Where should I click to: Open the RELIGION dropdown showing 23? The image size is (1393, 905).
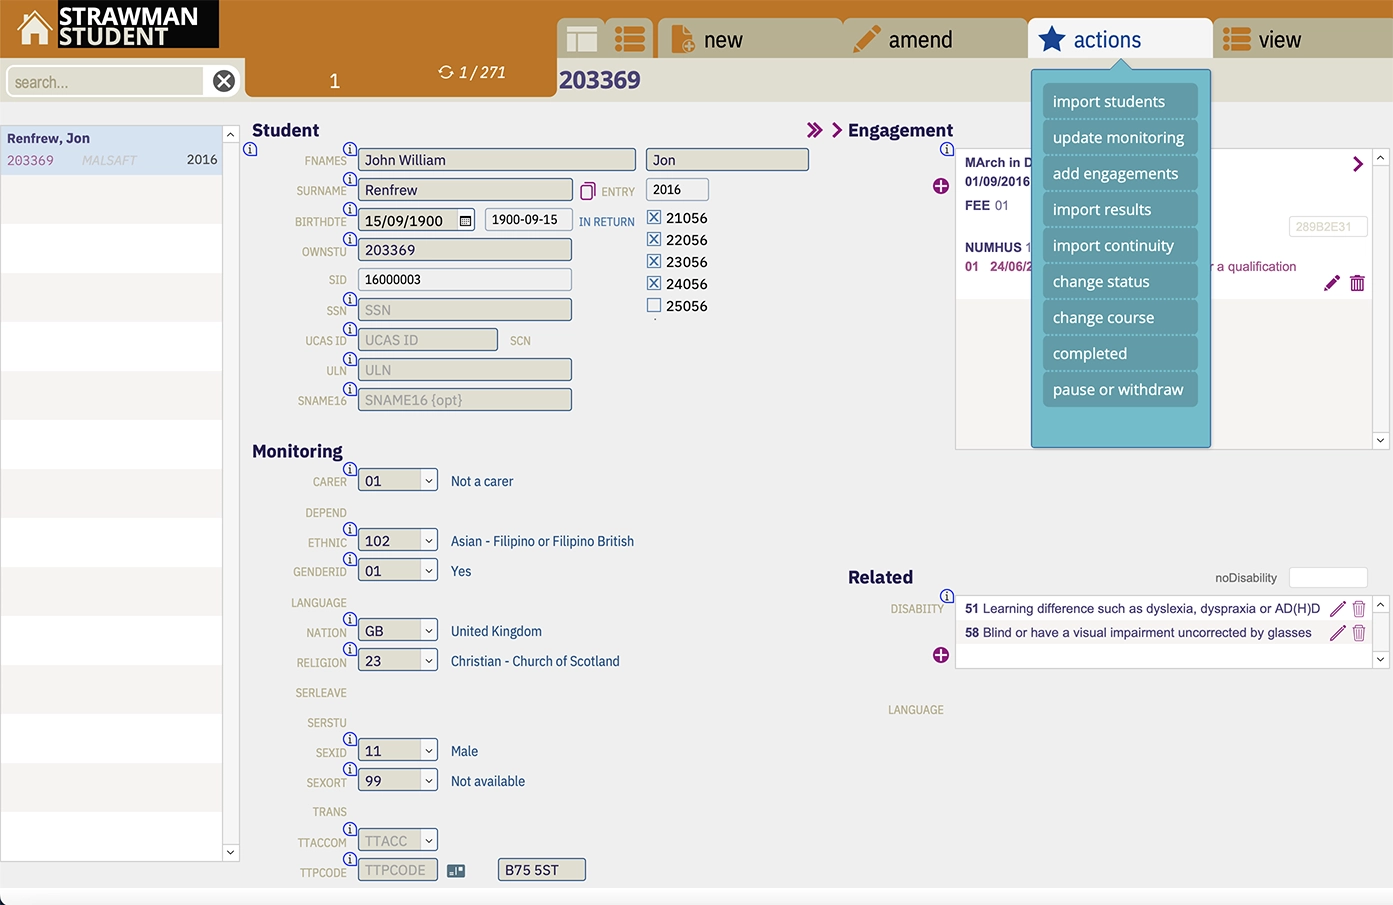tap(398, 661)
